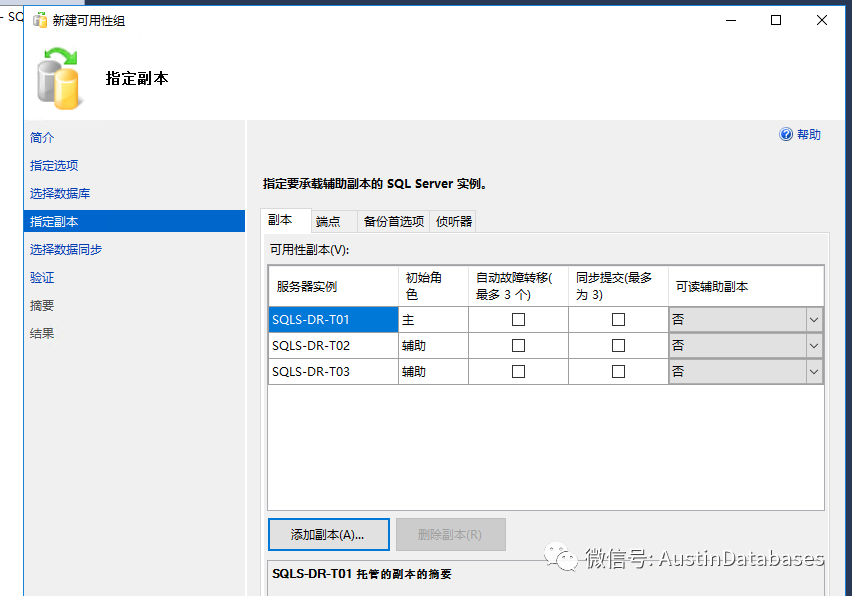Open readable secondary dropdown for SQLS-DR-T01
This screenshot has width=852, height=596.
[813, 319]
